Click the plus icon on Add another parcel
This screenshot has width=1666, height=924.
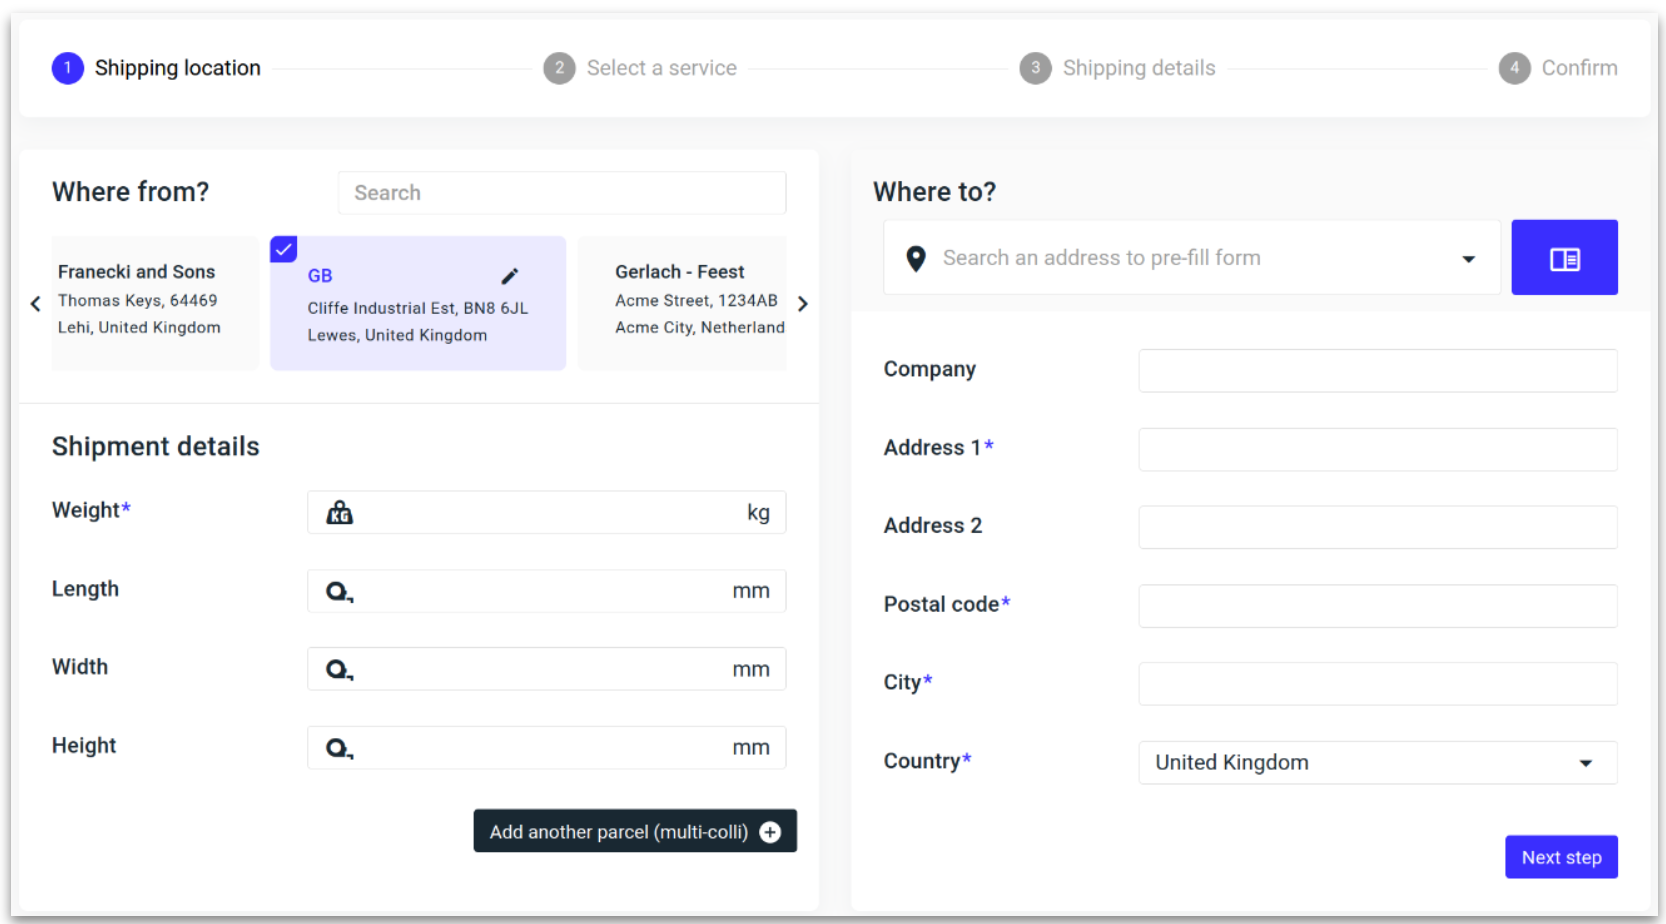coord(770,832)
